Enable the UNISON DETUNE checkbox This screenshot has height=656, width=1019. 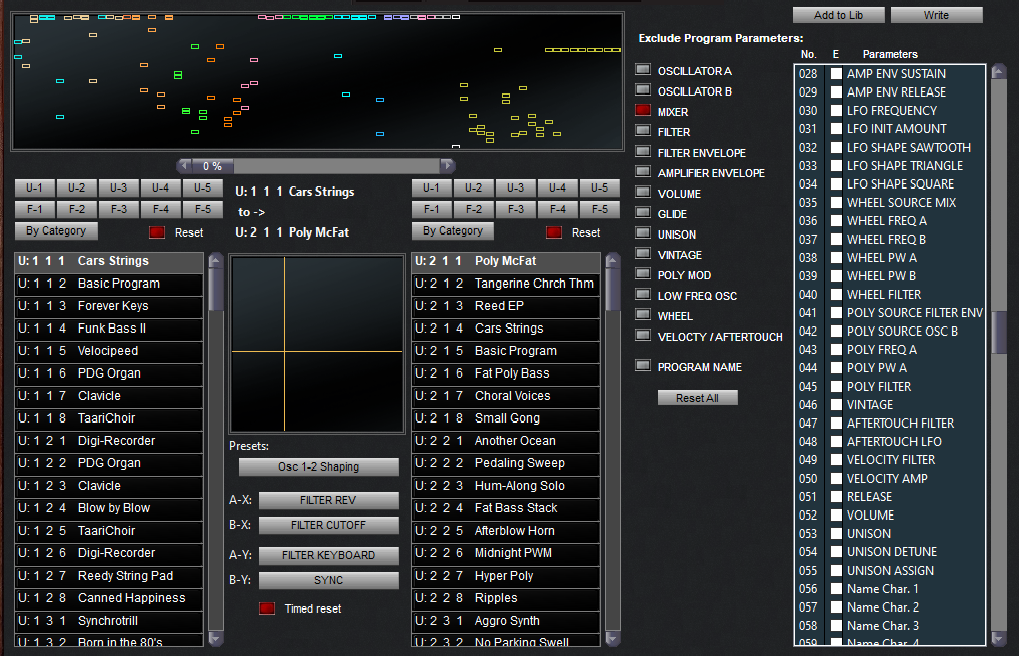click(x=836, y=552)
